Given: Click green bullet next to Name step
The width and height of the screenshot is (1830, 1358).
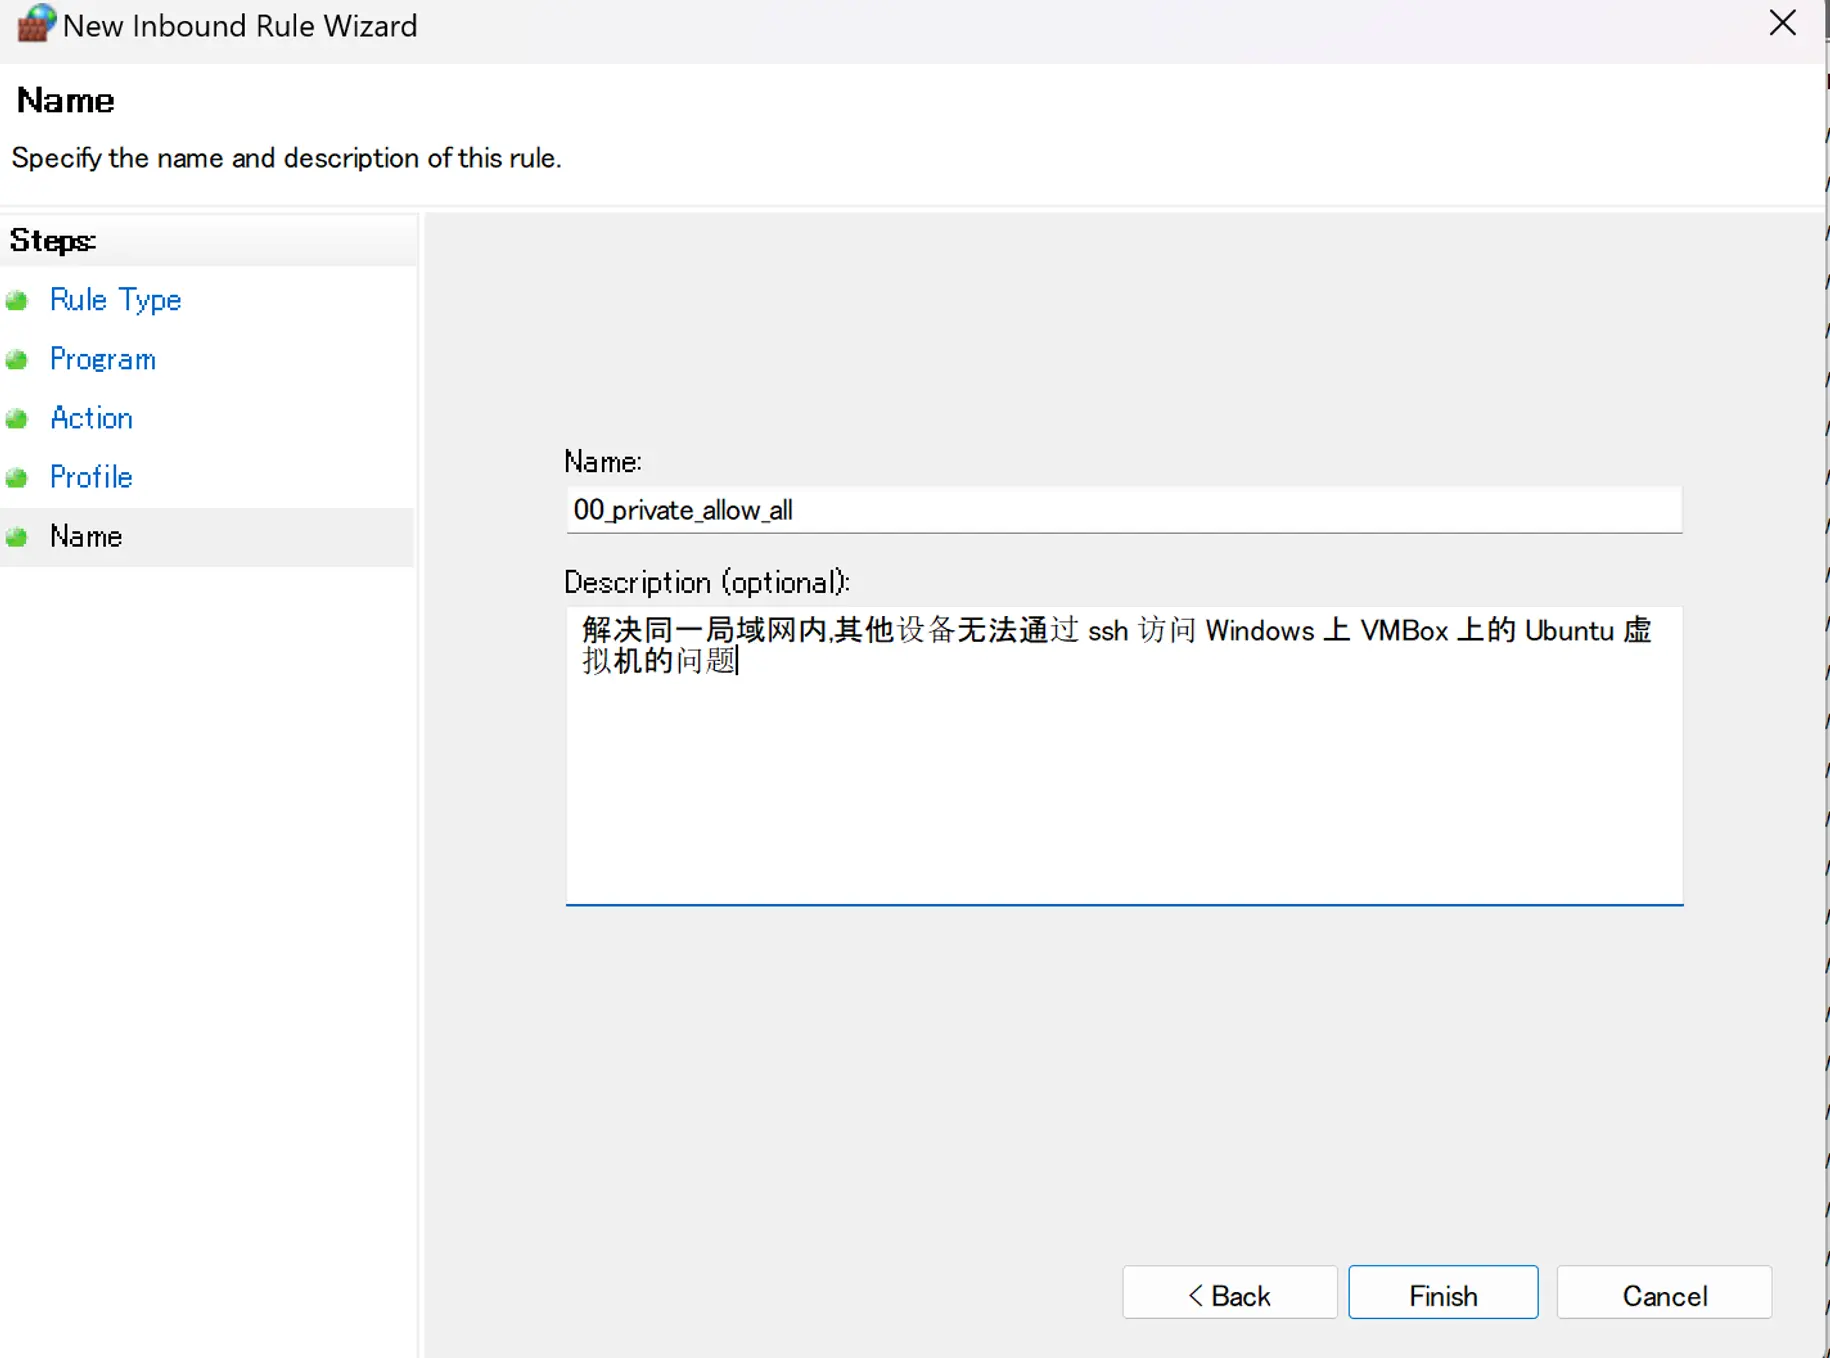Looking at the screenshot, I should coord(16,537).
